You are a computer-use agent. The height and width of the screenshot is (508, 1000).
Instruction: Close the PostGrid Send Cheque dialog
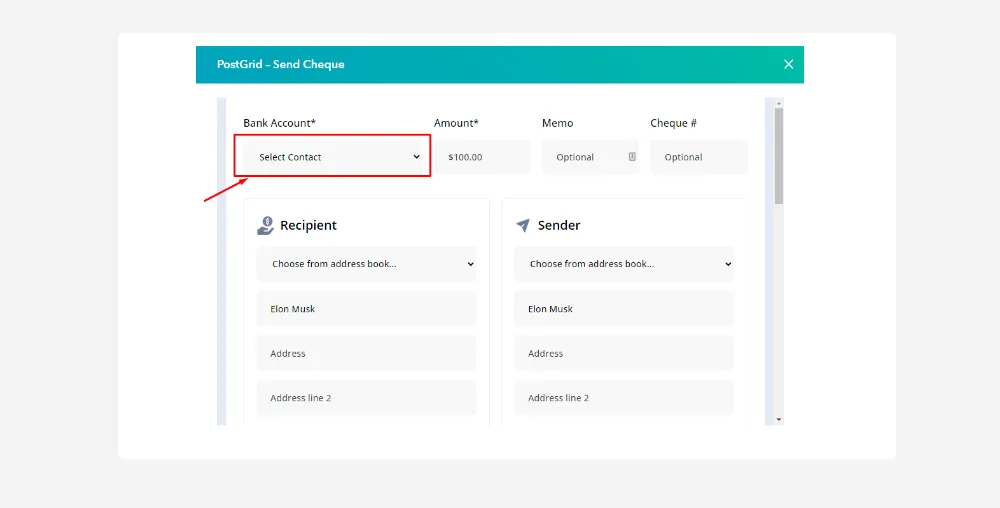pos(788,64)
